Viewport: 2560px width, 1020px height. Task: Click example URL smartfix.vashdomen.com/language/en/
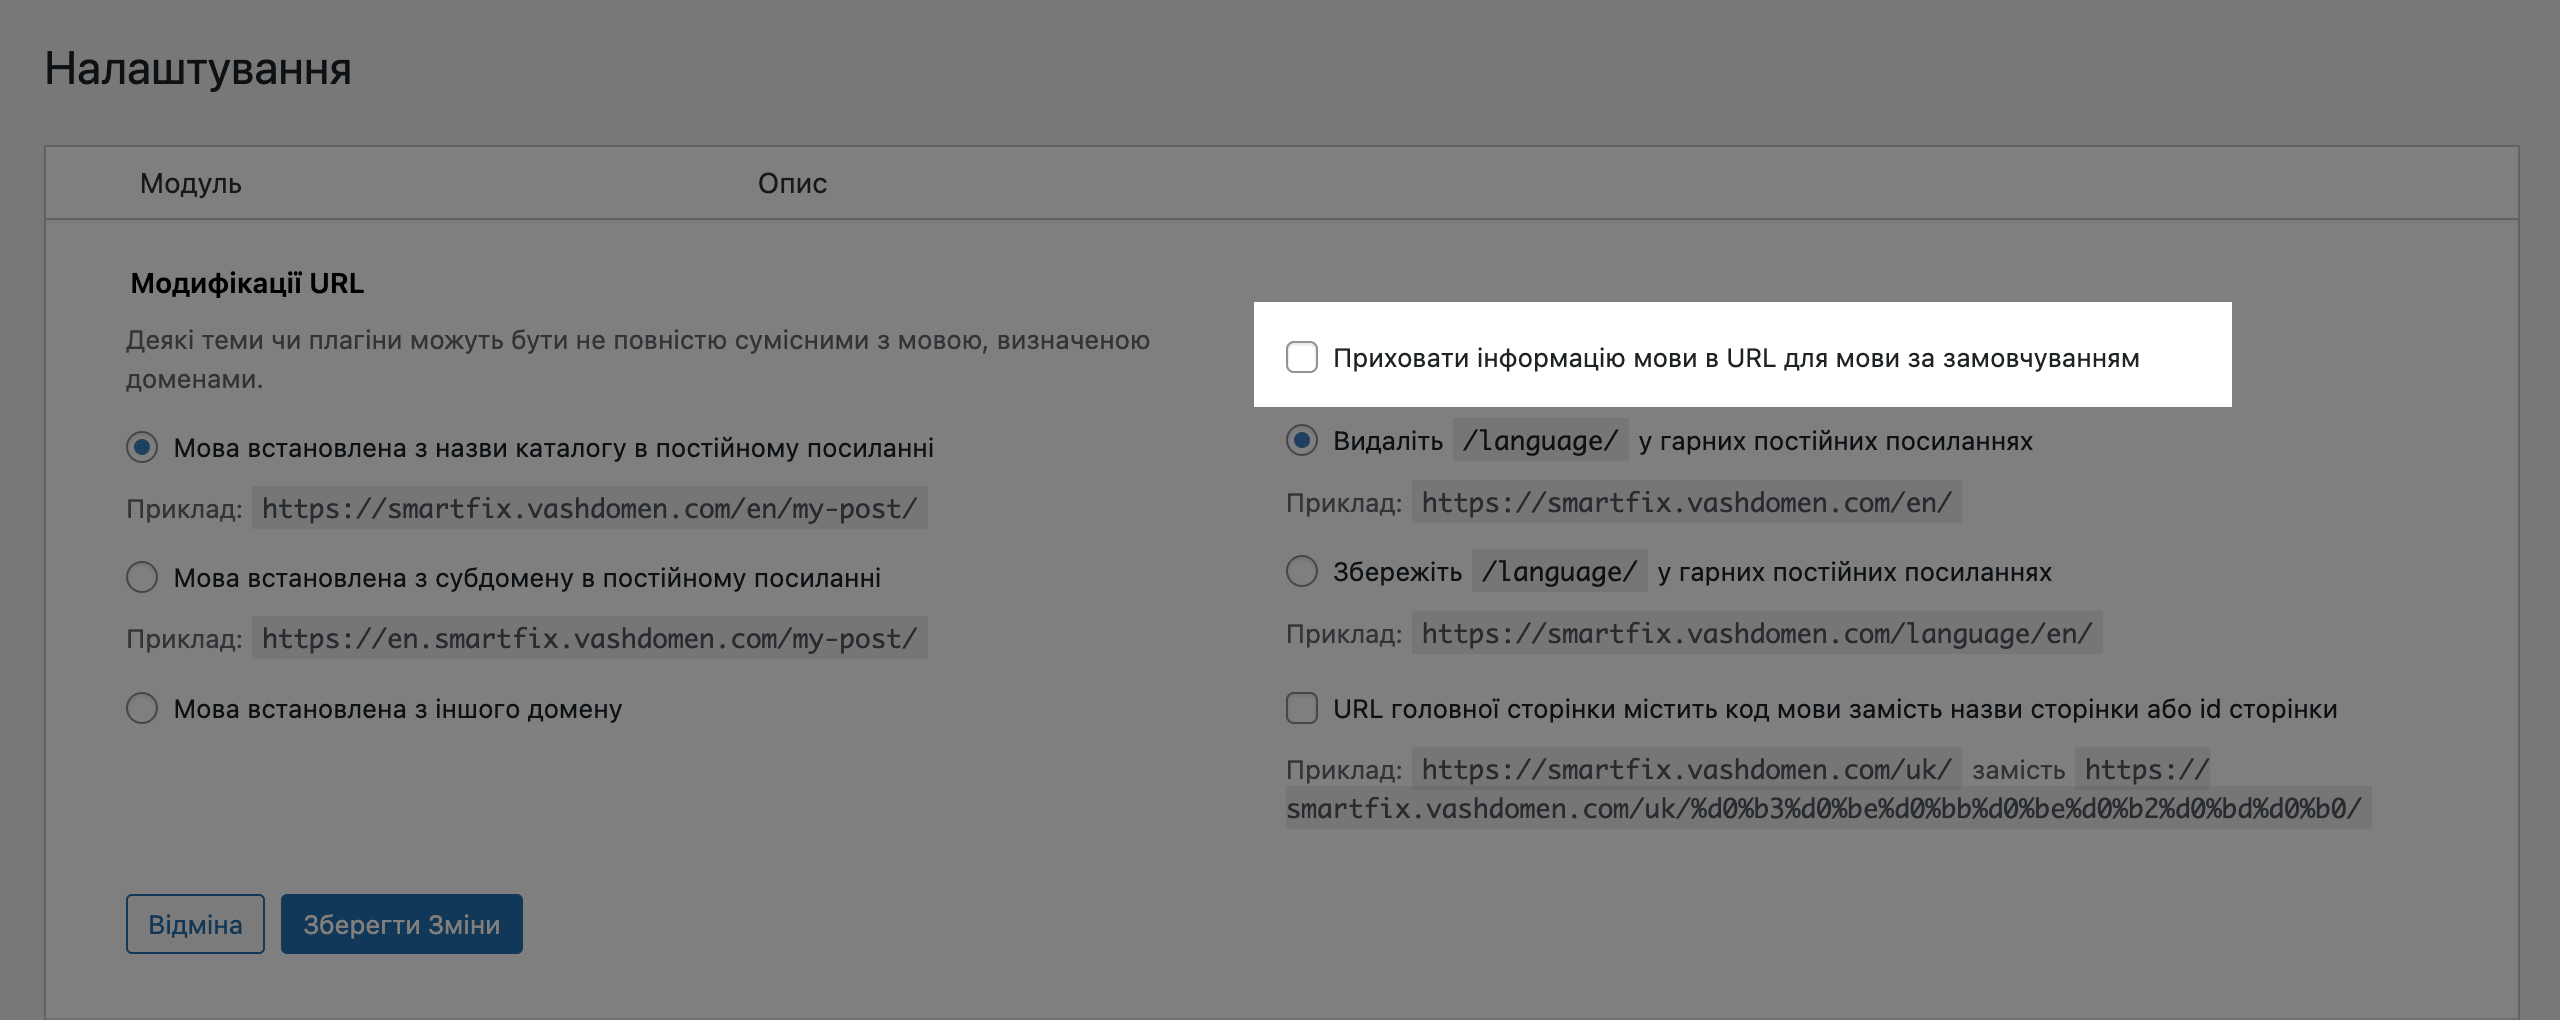click(x=1757, y=633)
